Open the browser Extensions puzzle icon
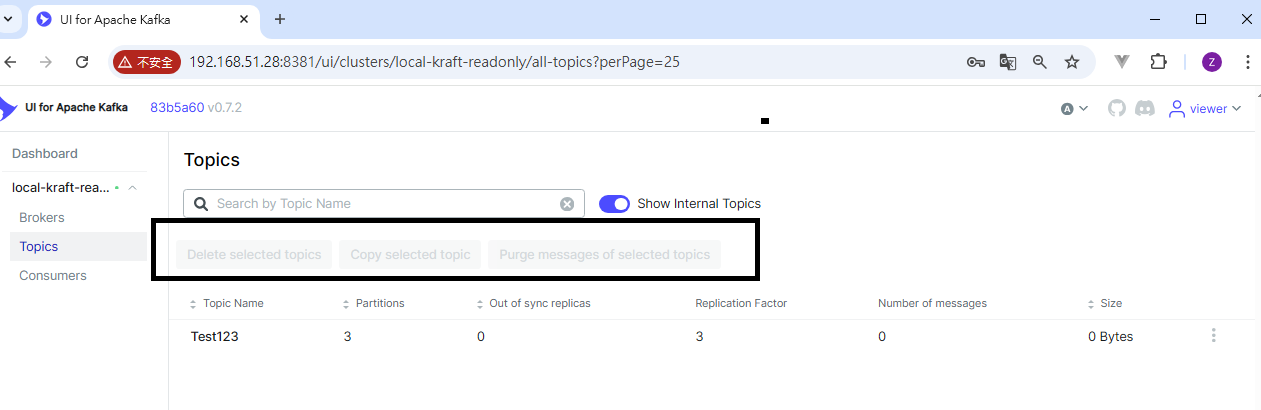Screen dimensions: 1261x410 click(1158, 62)
